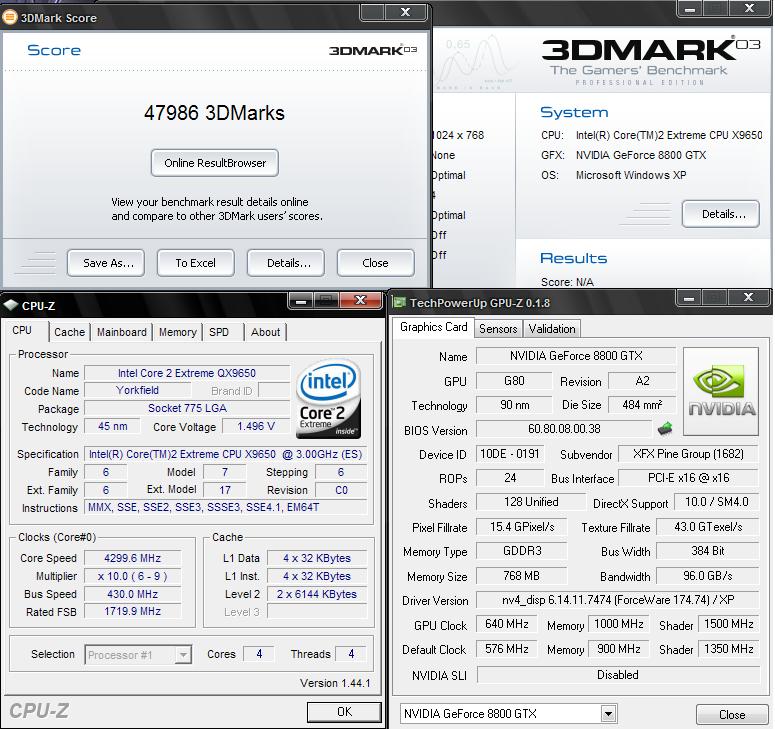Expand the Processor #1 selection dropdown
This screenshot has width=775, height=729.
pyautogui.click(x=183, y=655)
